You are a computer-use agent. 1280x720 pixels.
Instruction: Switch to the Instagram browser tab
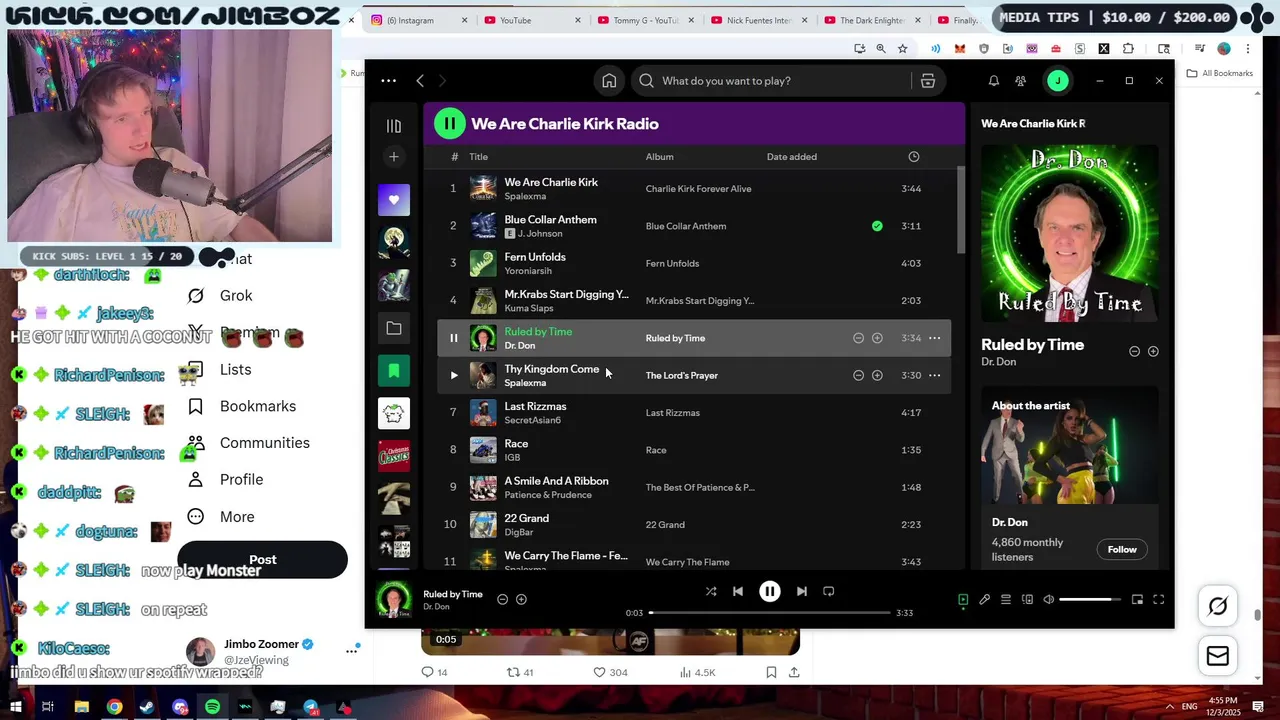coord(418,20)
